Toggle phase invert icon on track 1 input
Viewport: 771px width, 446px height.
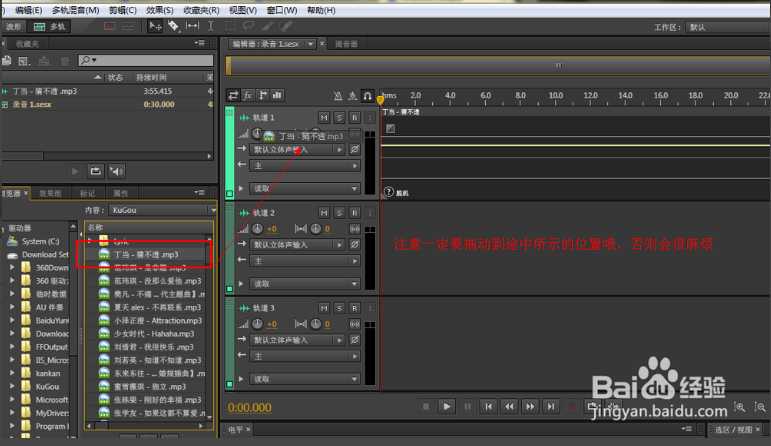(x=355, y=149)
